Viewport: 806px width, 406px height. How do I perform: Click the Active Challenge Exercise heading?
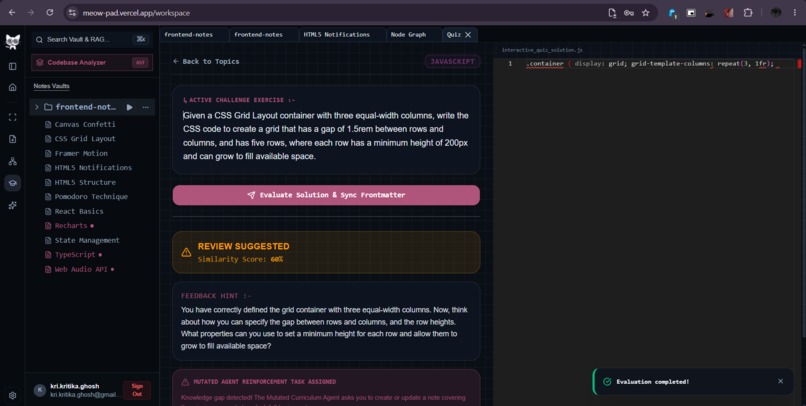point(239,100)
